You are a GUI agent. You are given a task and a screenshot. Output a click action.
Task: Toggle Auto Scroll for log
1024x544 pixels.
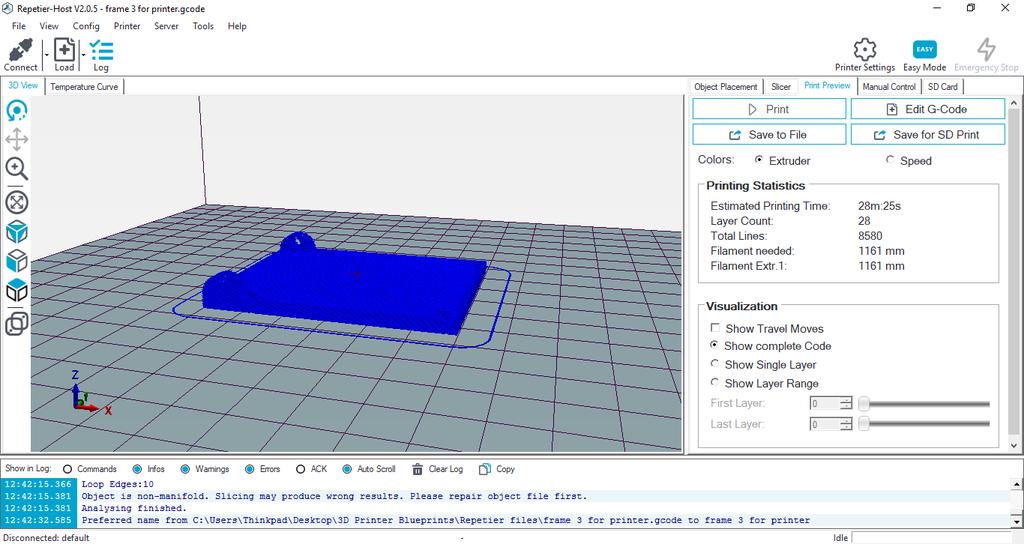[x=347, y=469]
